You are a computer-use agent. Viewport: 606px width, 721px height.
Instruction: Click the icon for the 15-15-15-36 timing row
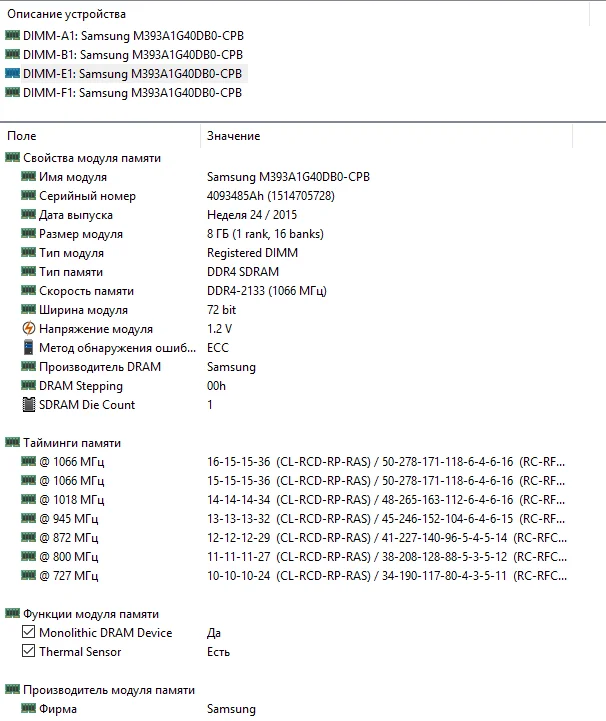point(29,480)
